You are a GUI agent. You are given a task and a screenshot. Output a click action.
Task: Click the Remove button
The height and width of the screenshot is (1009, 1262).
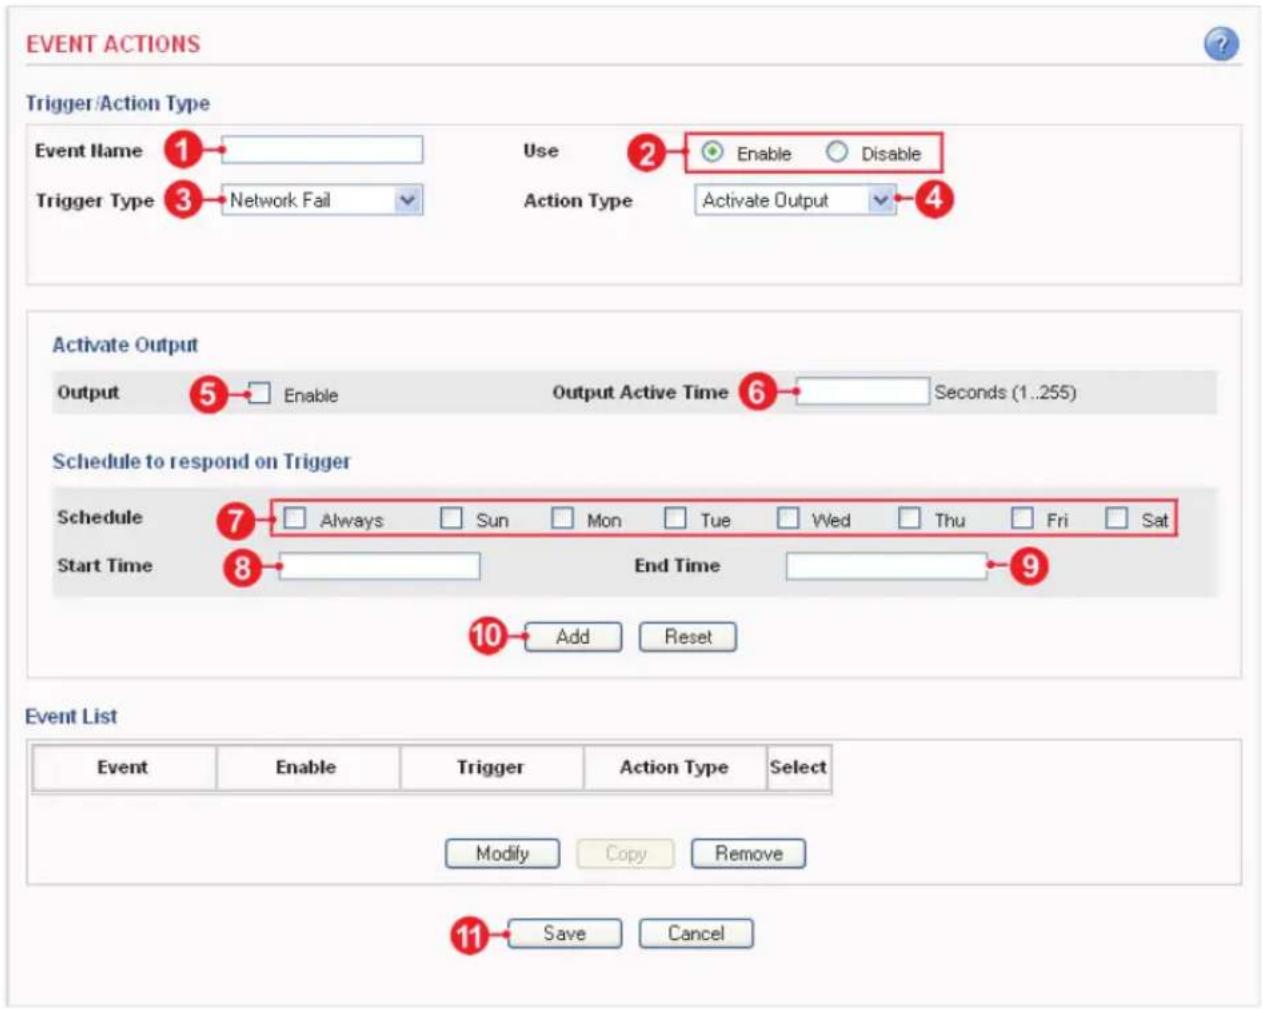point(748,854)
